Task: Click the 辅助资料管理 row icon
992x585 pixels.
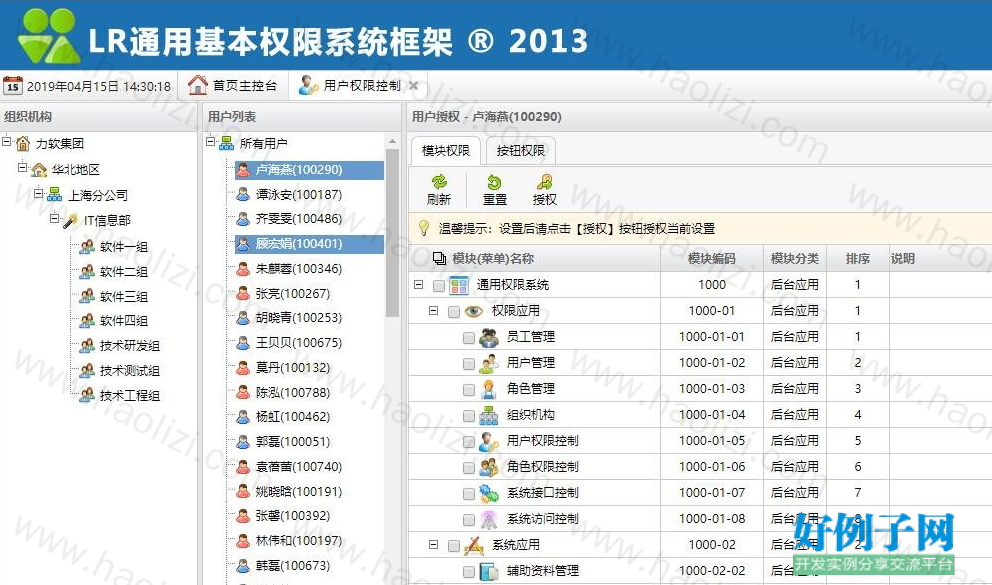Action: [x=488, y=571]
